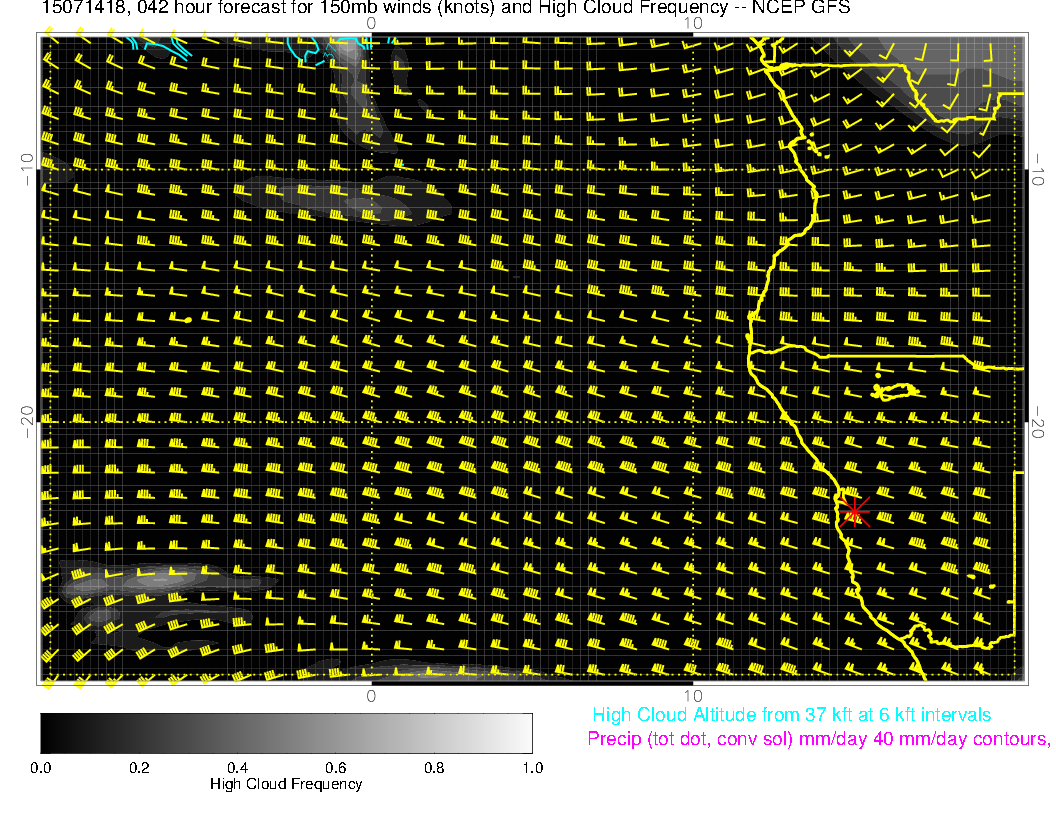
Task: Click the white end of the cloud frequency colorbar
Action: click(522, 732)
